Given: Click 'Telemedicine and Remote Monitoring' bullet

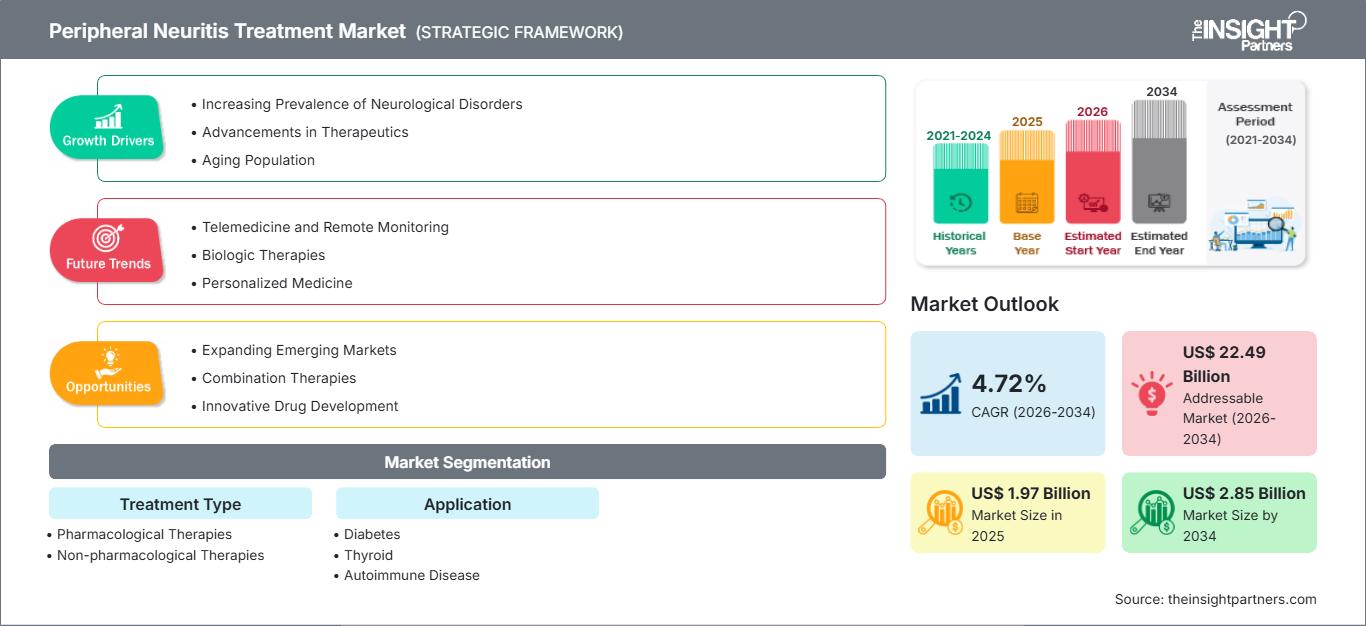Looking at the screenshot, I should point(325,227).
